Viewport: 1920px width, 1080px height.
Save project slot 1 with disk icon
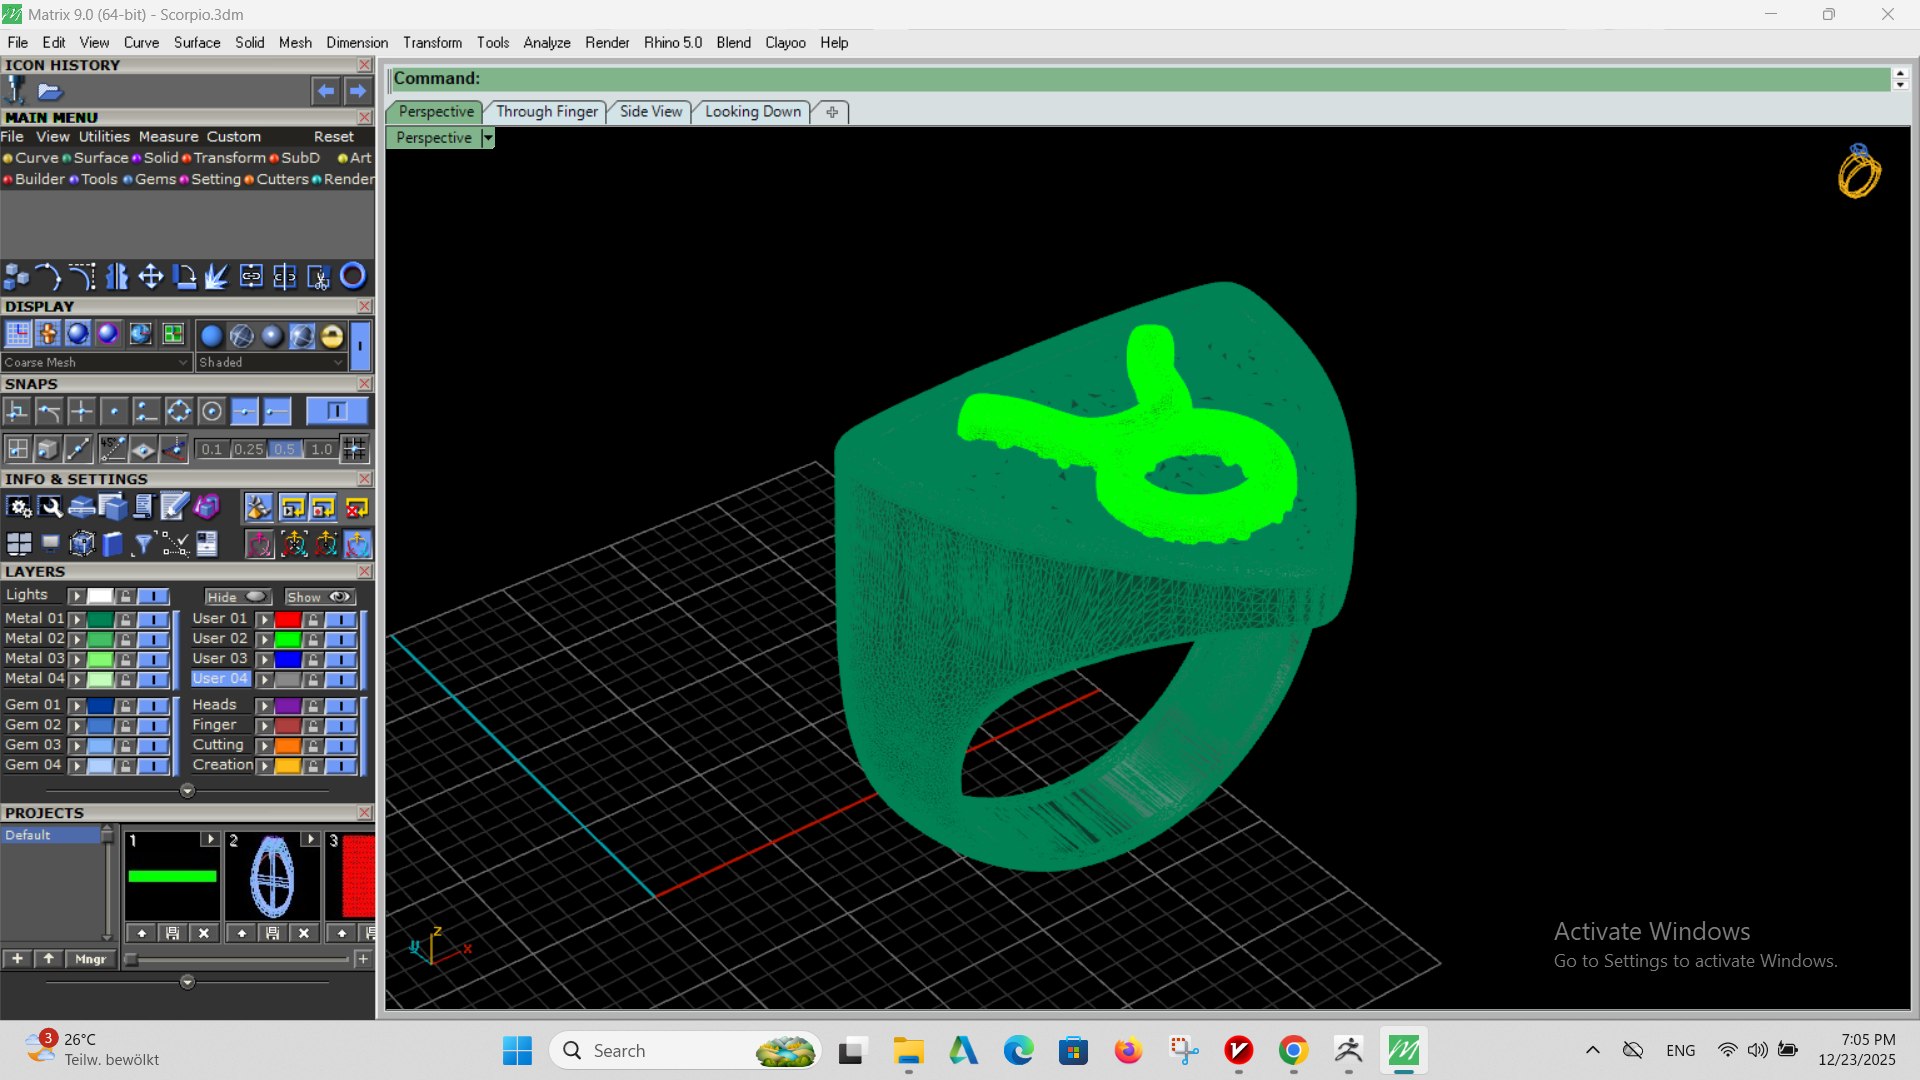(x=172, y=933)
